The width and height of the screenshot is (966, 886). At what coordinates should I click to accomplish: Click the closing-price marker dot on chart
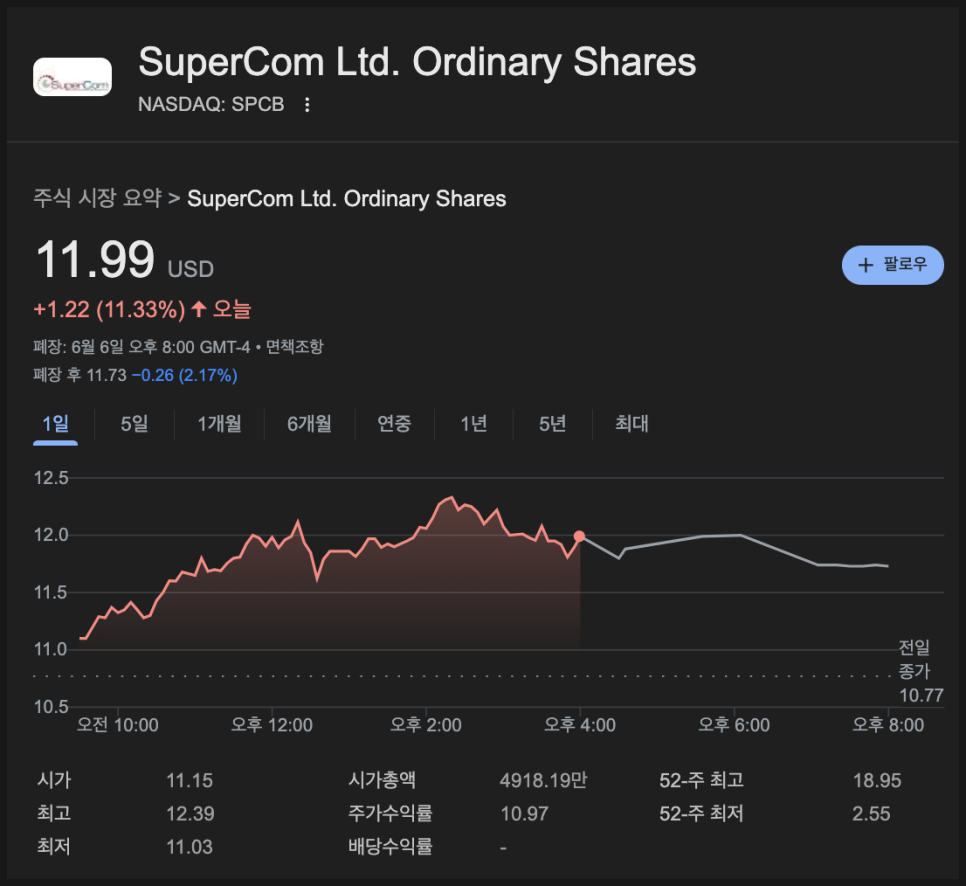[579, 536]
